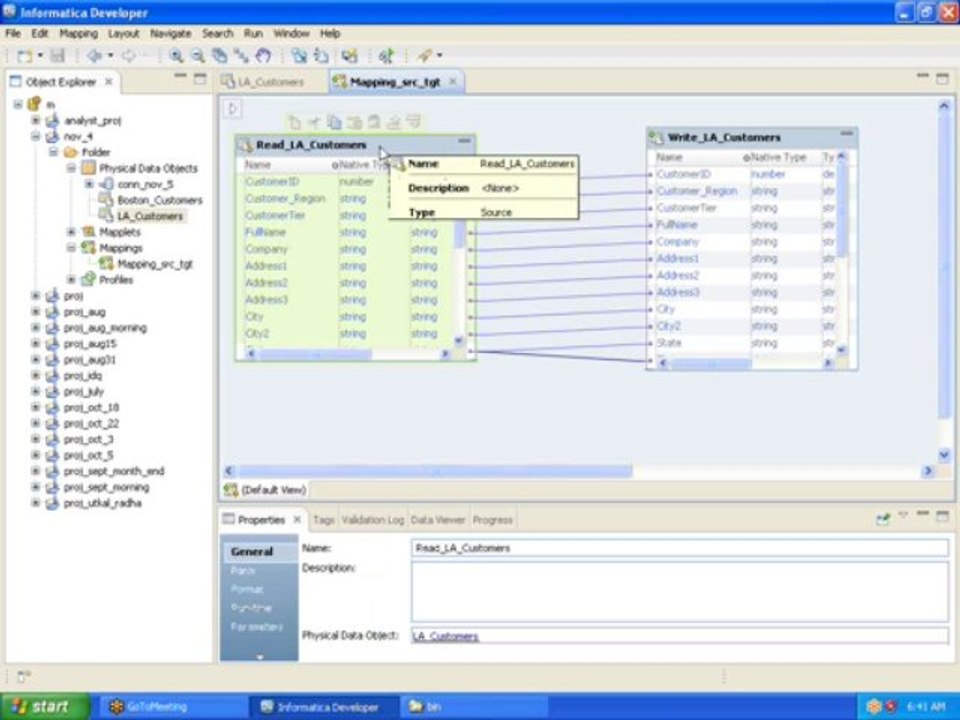Viewport: 960px width, 720px height.
Task: Maximize the Object Explorer panel
Action: pos(200,78)
